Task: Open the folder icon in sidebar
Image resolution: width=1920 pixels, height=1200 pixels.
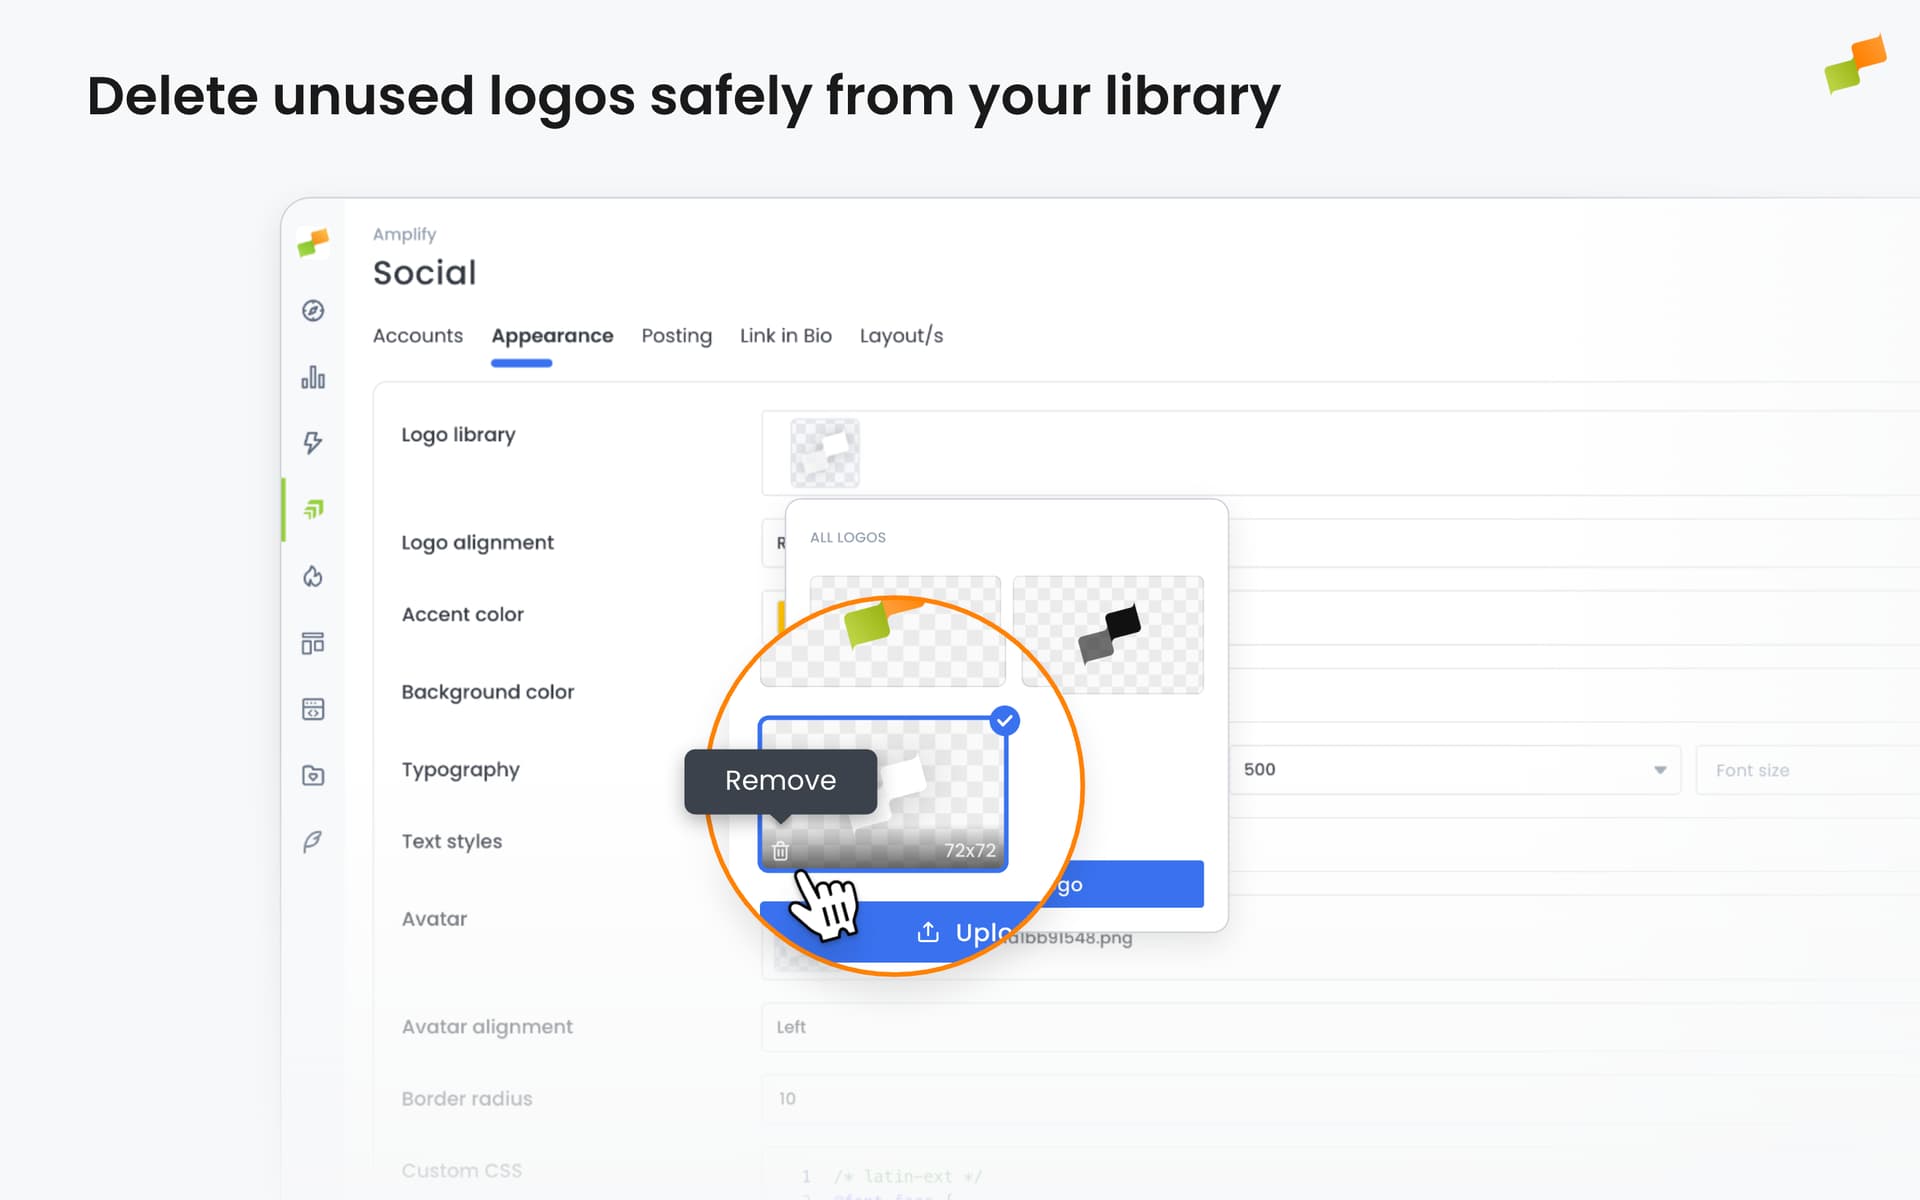Action: point(313,775)
